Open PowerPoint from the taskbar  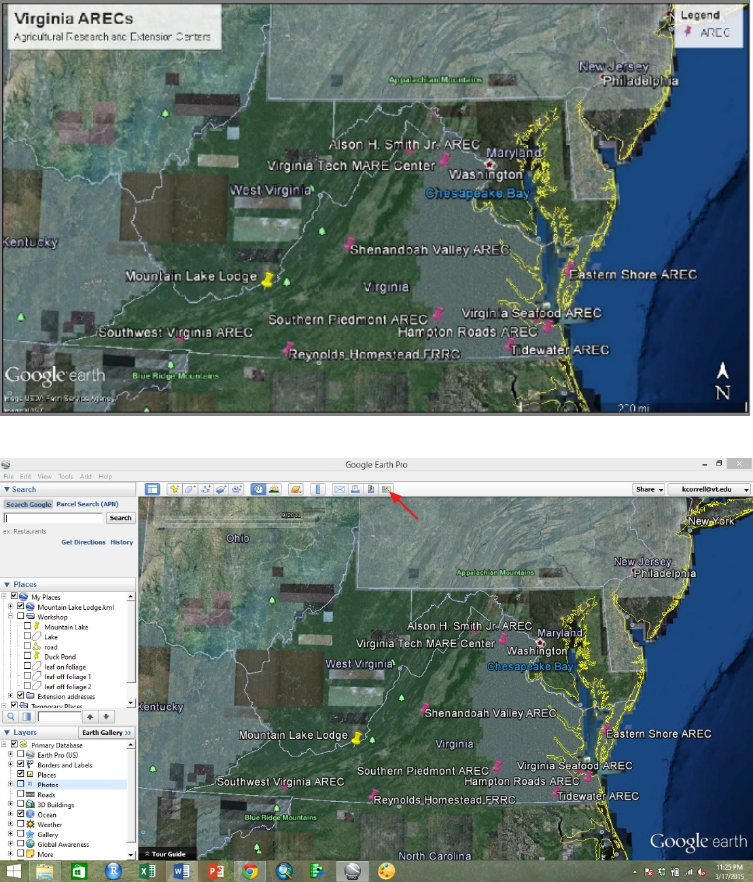point(216,871)
